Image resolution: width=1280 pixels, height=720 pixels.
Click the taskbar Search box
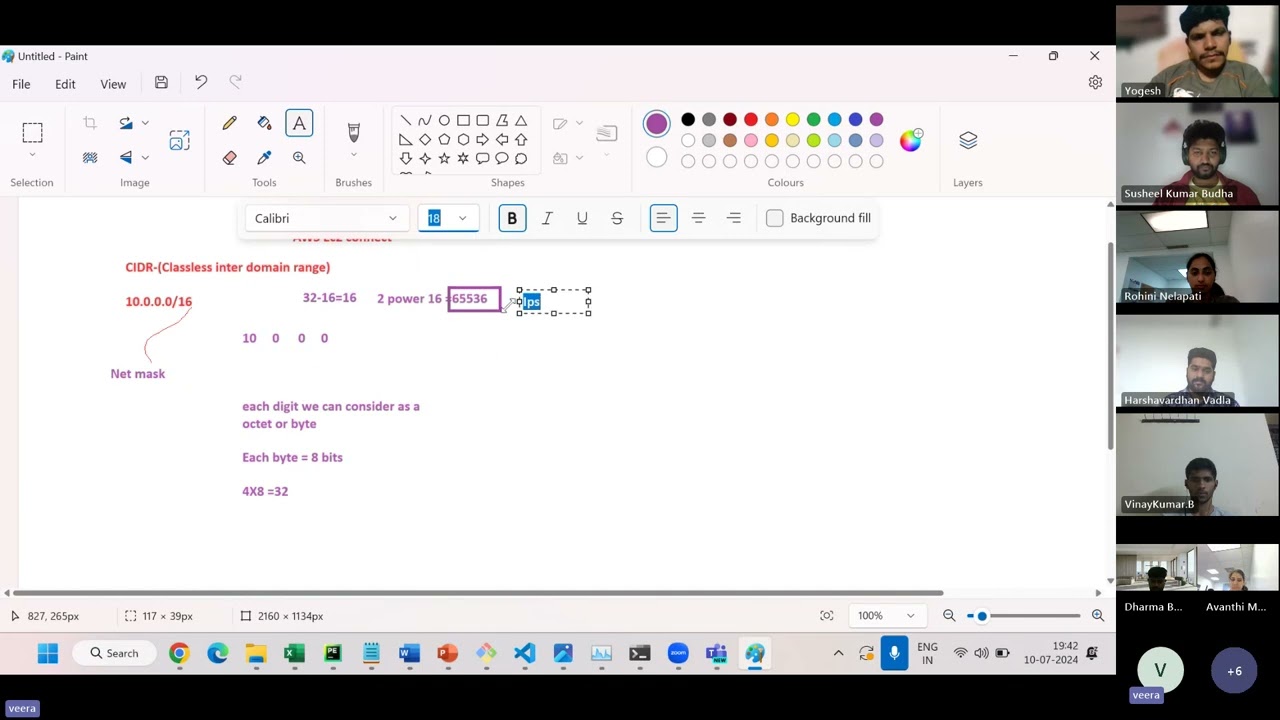click(113, 653)
